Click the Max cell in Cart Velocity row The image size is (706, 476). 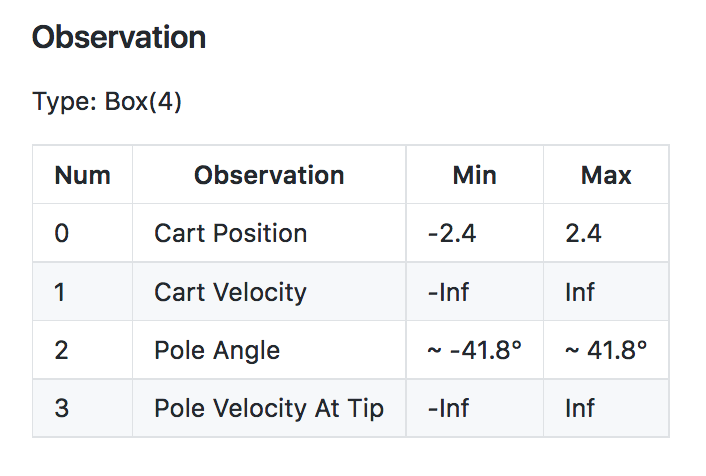click(580, 292)
